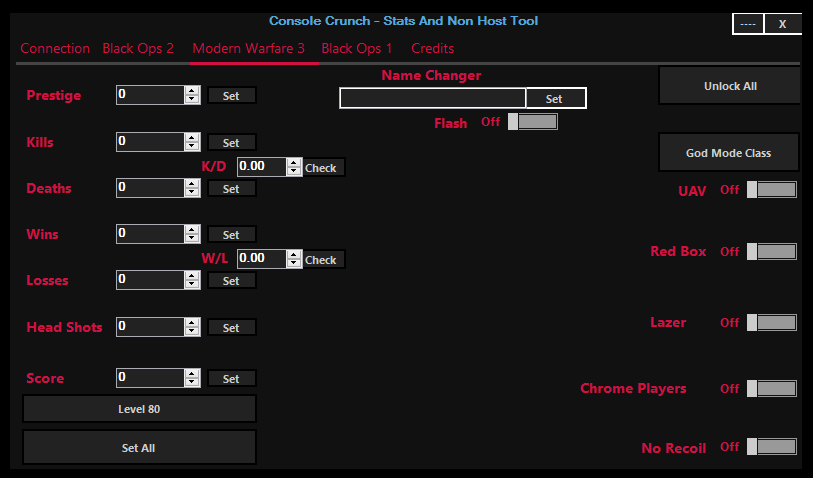
Task: Click into the Score number field
Action: click(x=150, y=378)
